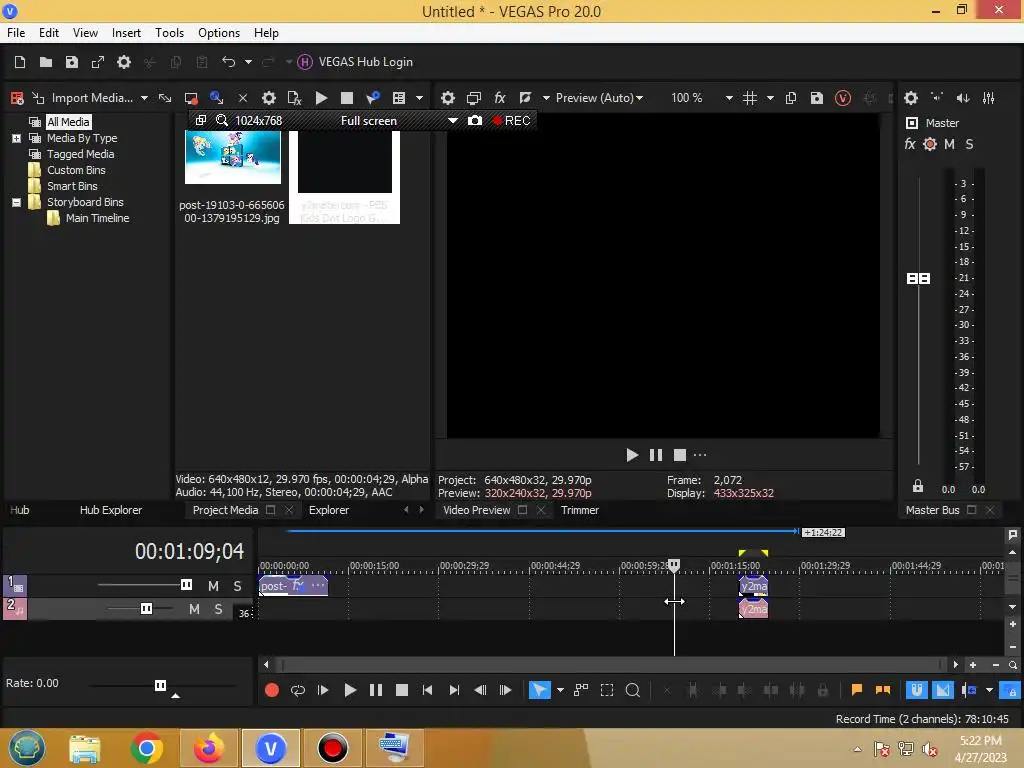Select All Media tree item

coord(68,122)
